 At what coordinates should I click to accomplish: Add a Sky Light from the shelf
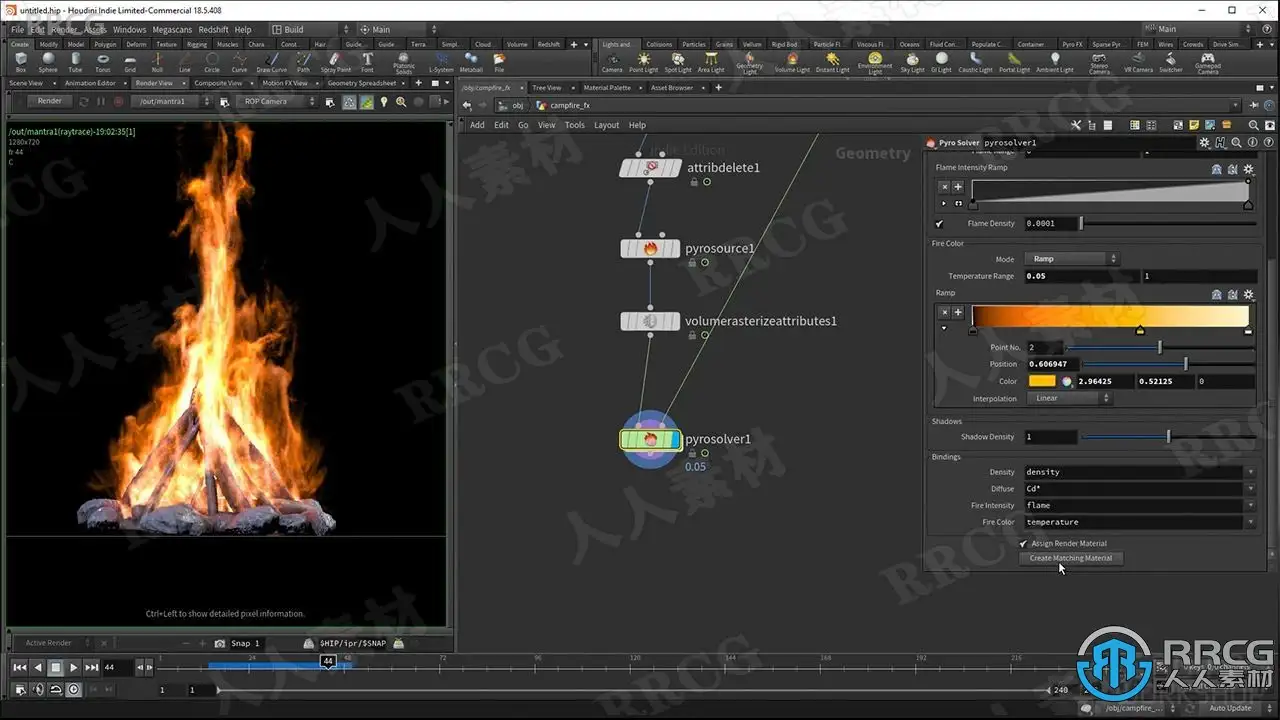(x=913, y=63)
